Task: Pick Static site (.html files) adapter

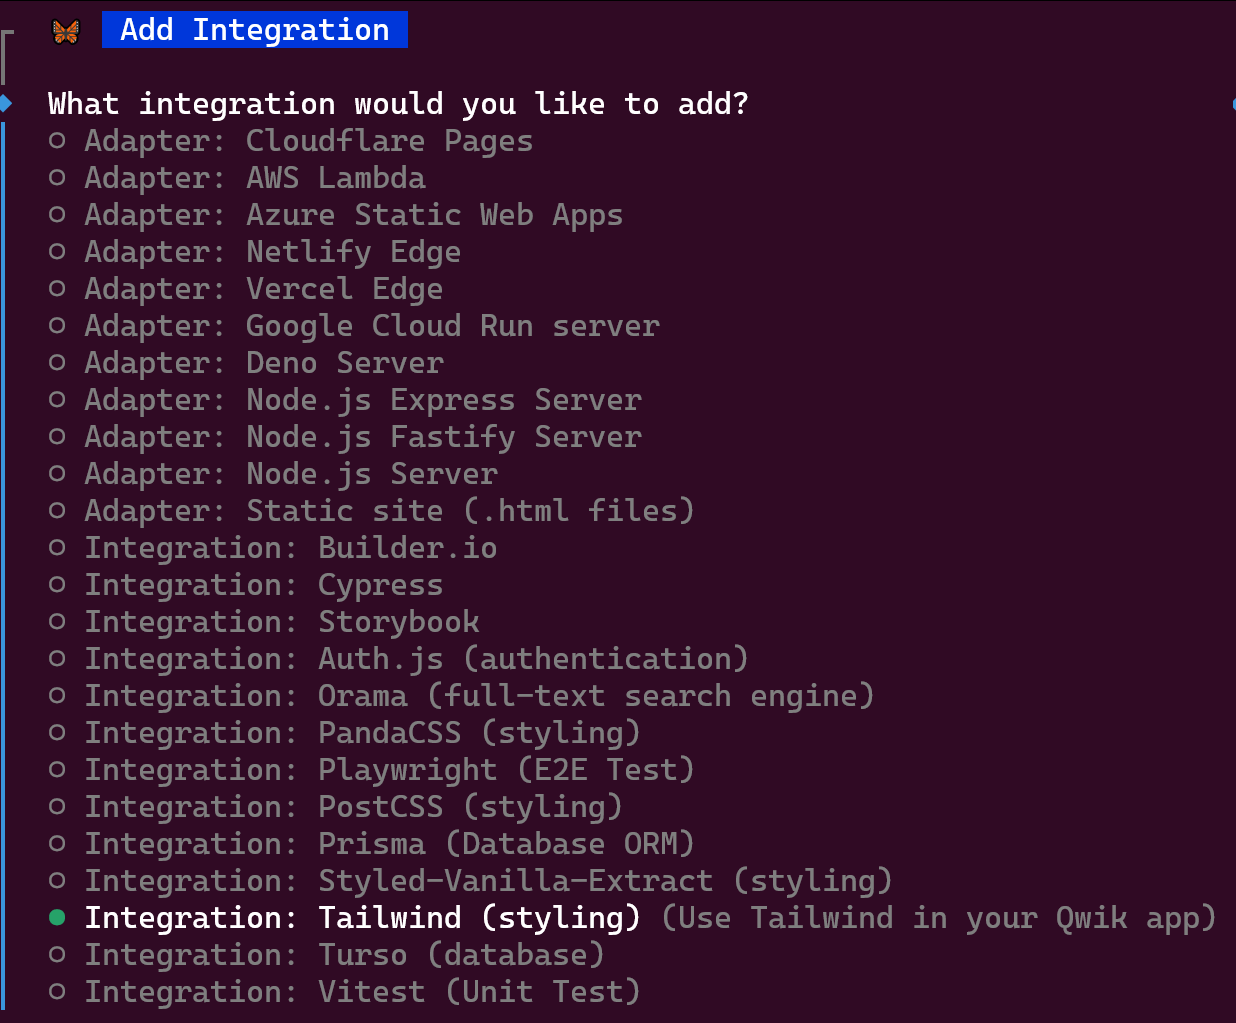Action: click(388, 510)
